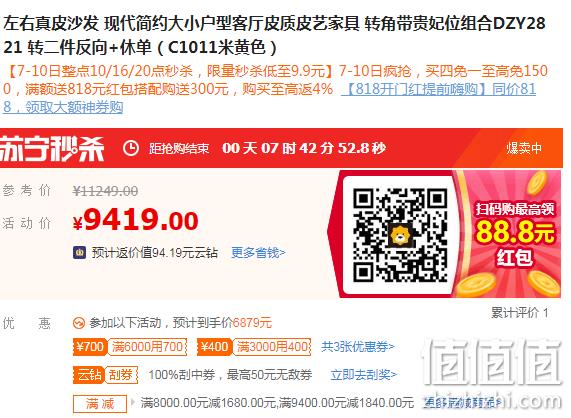The width and height of the screenshot is (571, 418).
Task: Open 更多省钱 savings options
Action: [x=258, y=252]
